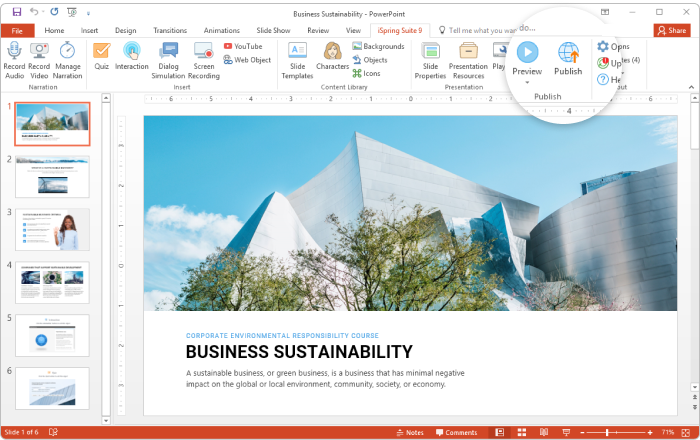The image size is (700, 440).
Task: Click the BUSINESS SUSTAINABILITY title text
Action: click(299, 352)
